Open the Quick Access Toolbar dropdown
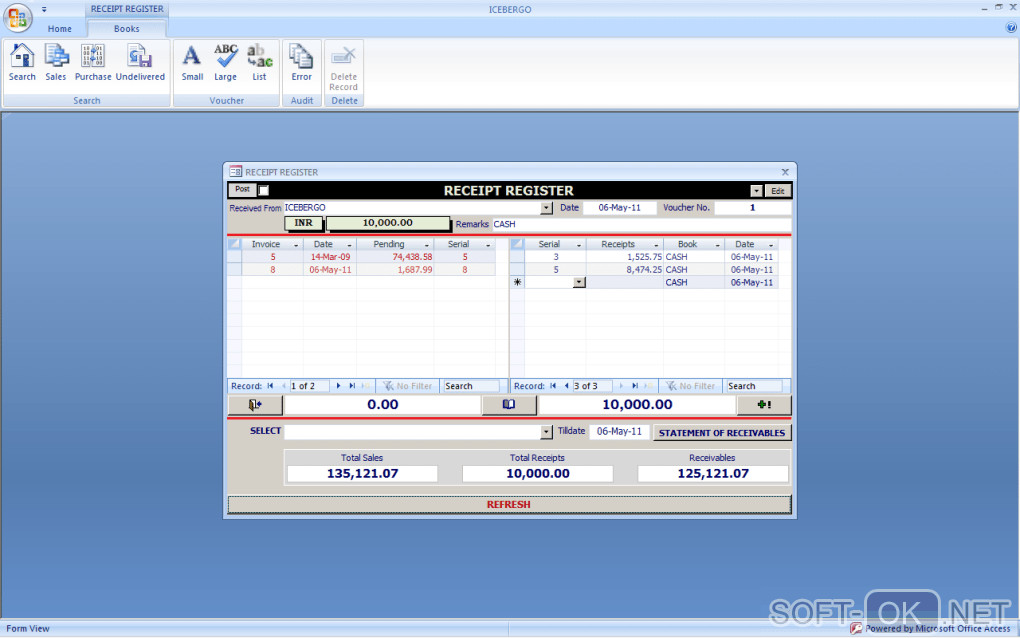Image resolution: width=1020 pixels, height=638 pixels. click(x=44, y=9)
